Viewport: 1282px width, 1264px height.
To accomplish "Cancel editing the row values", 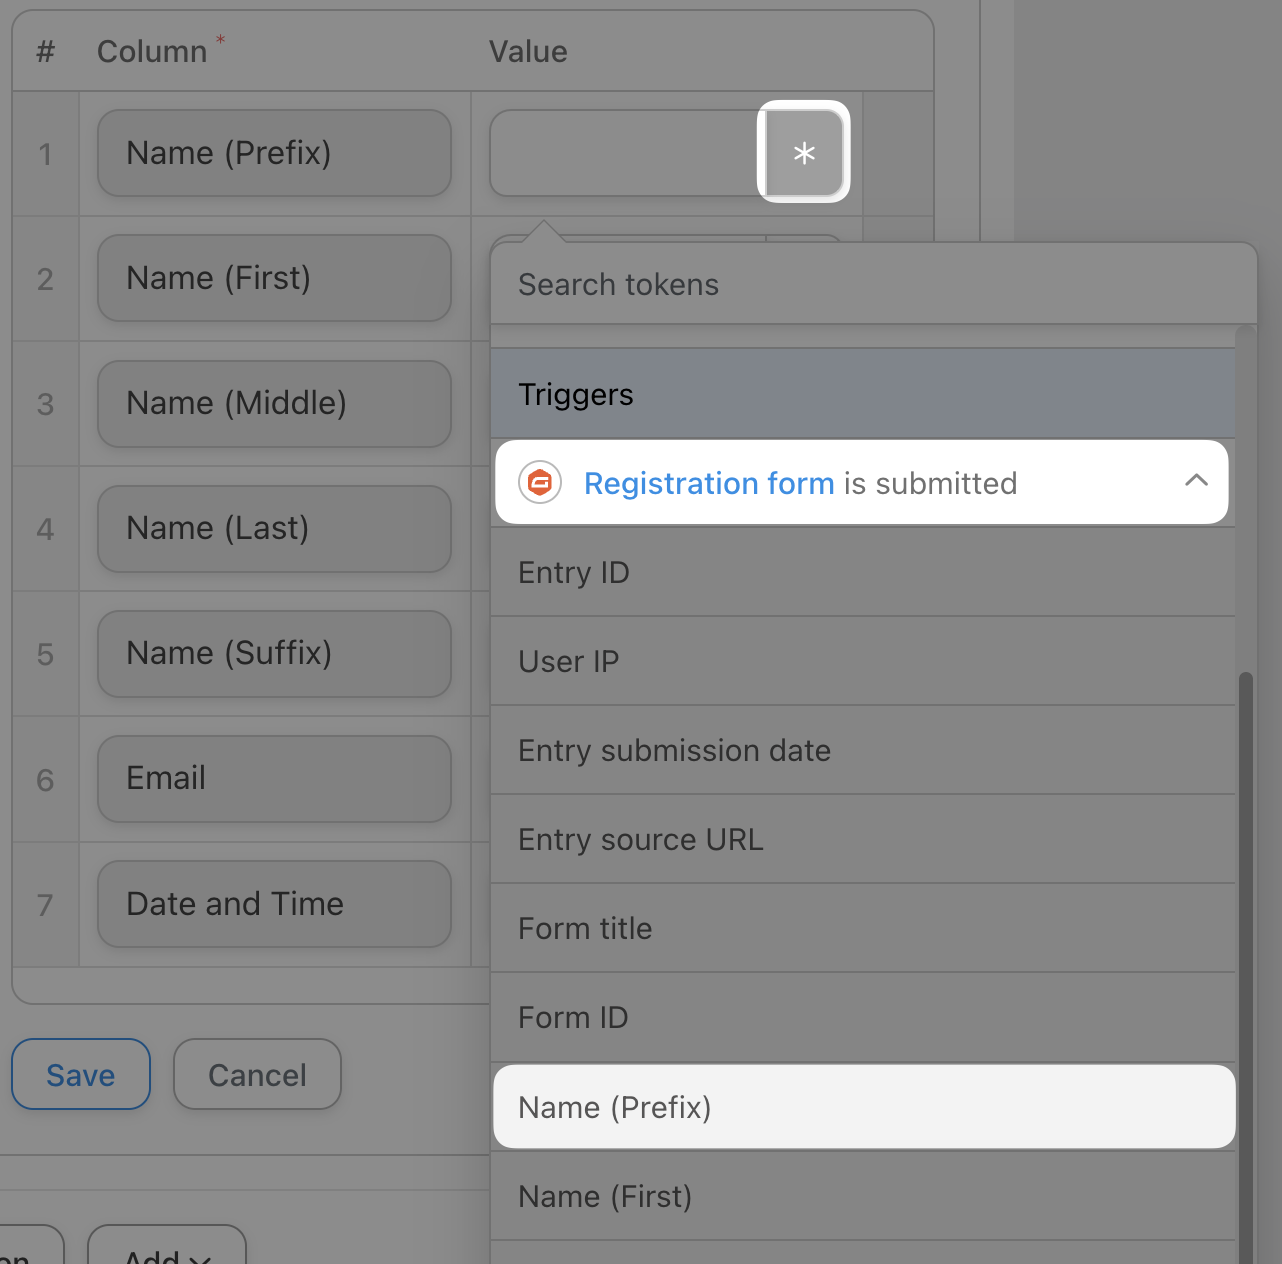I will 257,1075.
